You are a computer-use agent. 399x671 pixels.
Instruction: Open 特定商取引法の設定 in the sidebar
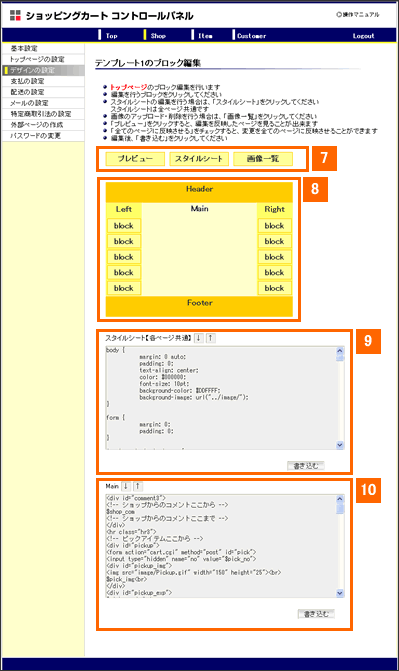click(43, 114)
